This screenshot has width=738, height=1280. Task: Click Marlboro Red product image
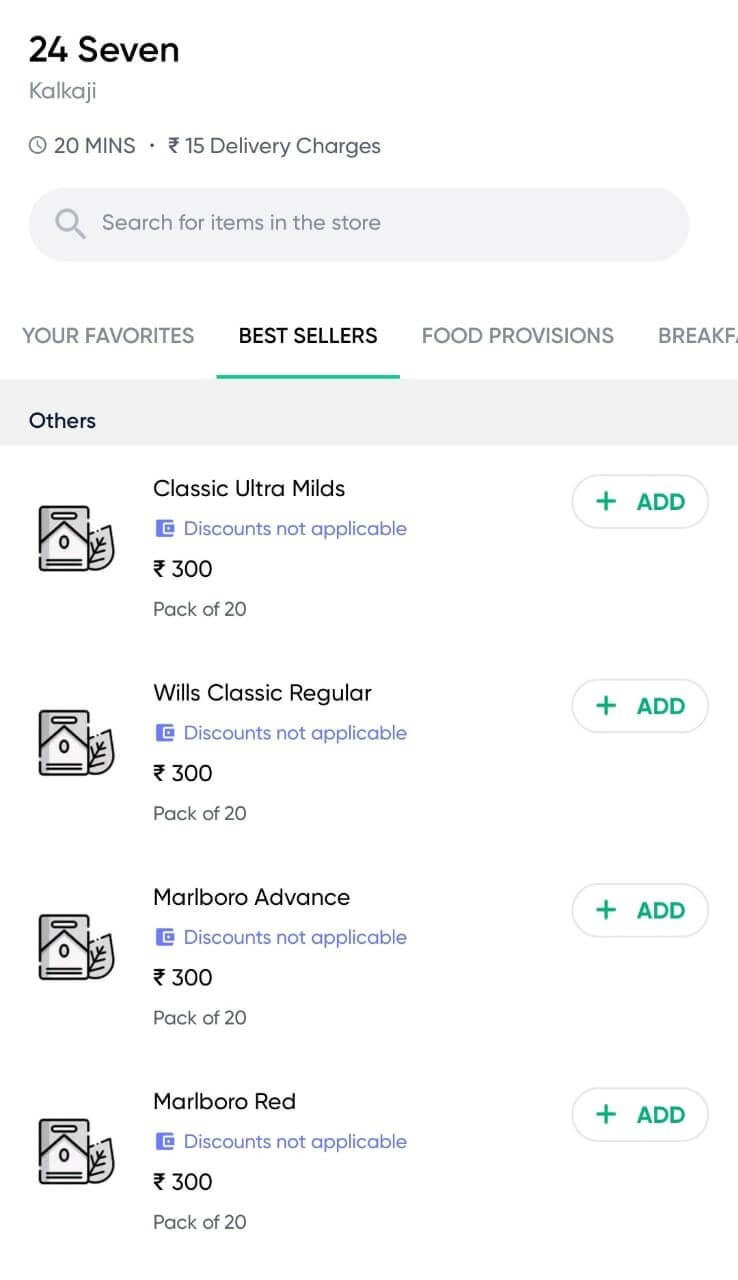pyautogui.click(x=76, y=1151)
